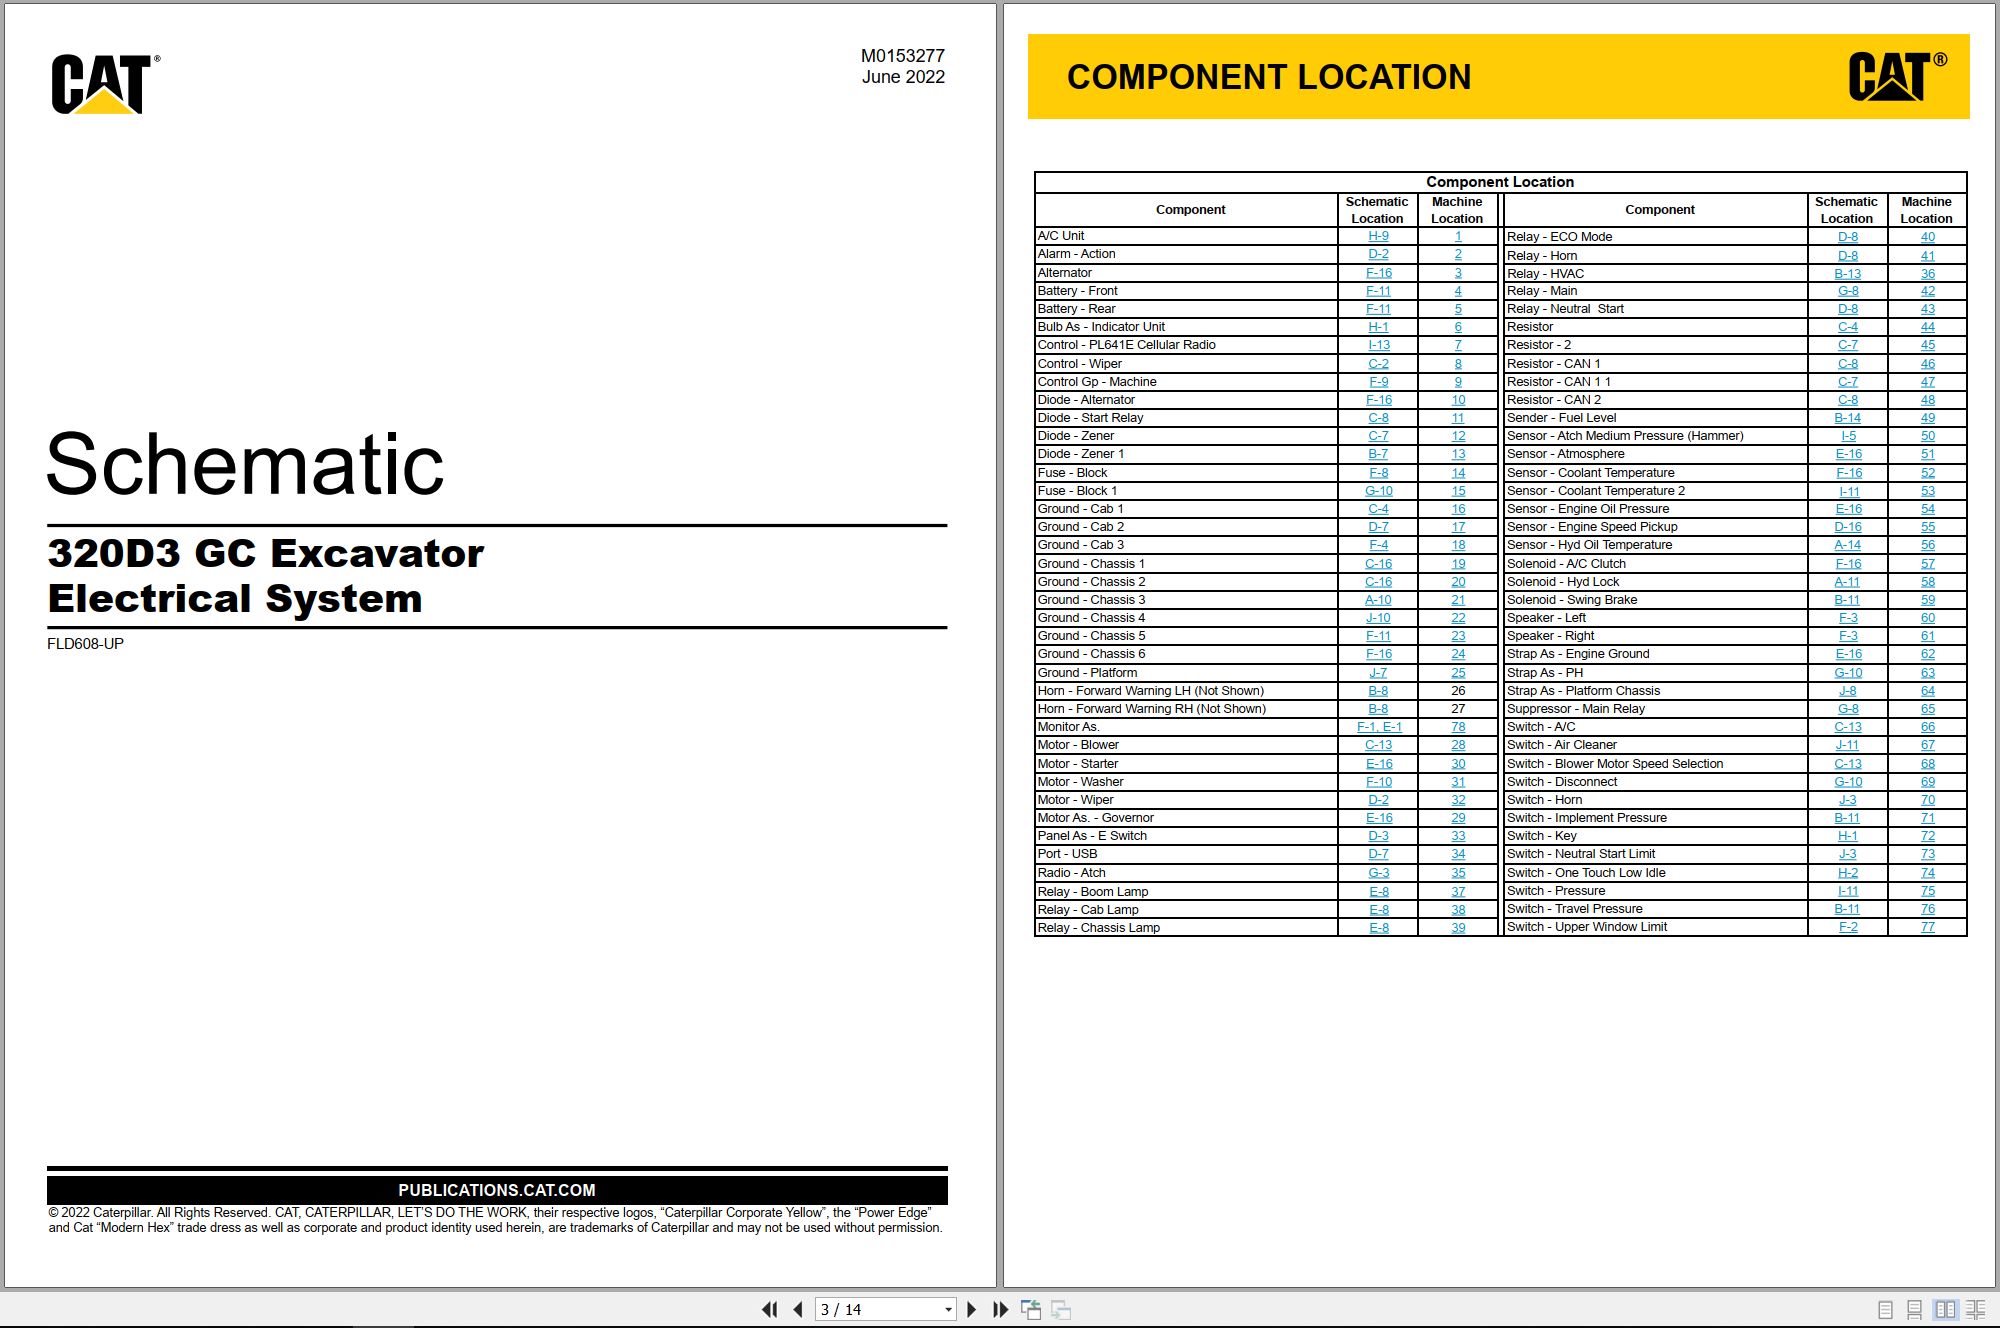Open schematic location F-16 for Alternator
2000x1328 pixels.
click(1379, 273)
